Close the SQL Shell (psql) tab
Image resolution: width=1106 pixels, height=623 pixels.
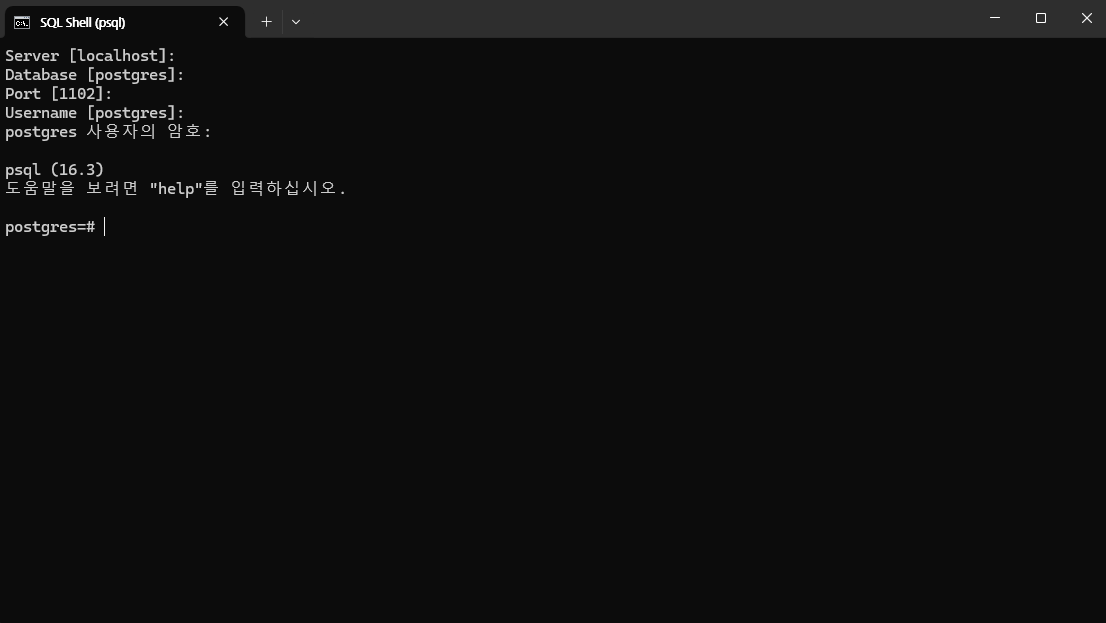click(224, 22)
